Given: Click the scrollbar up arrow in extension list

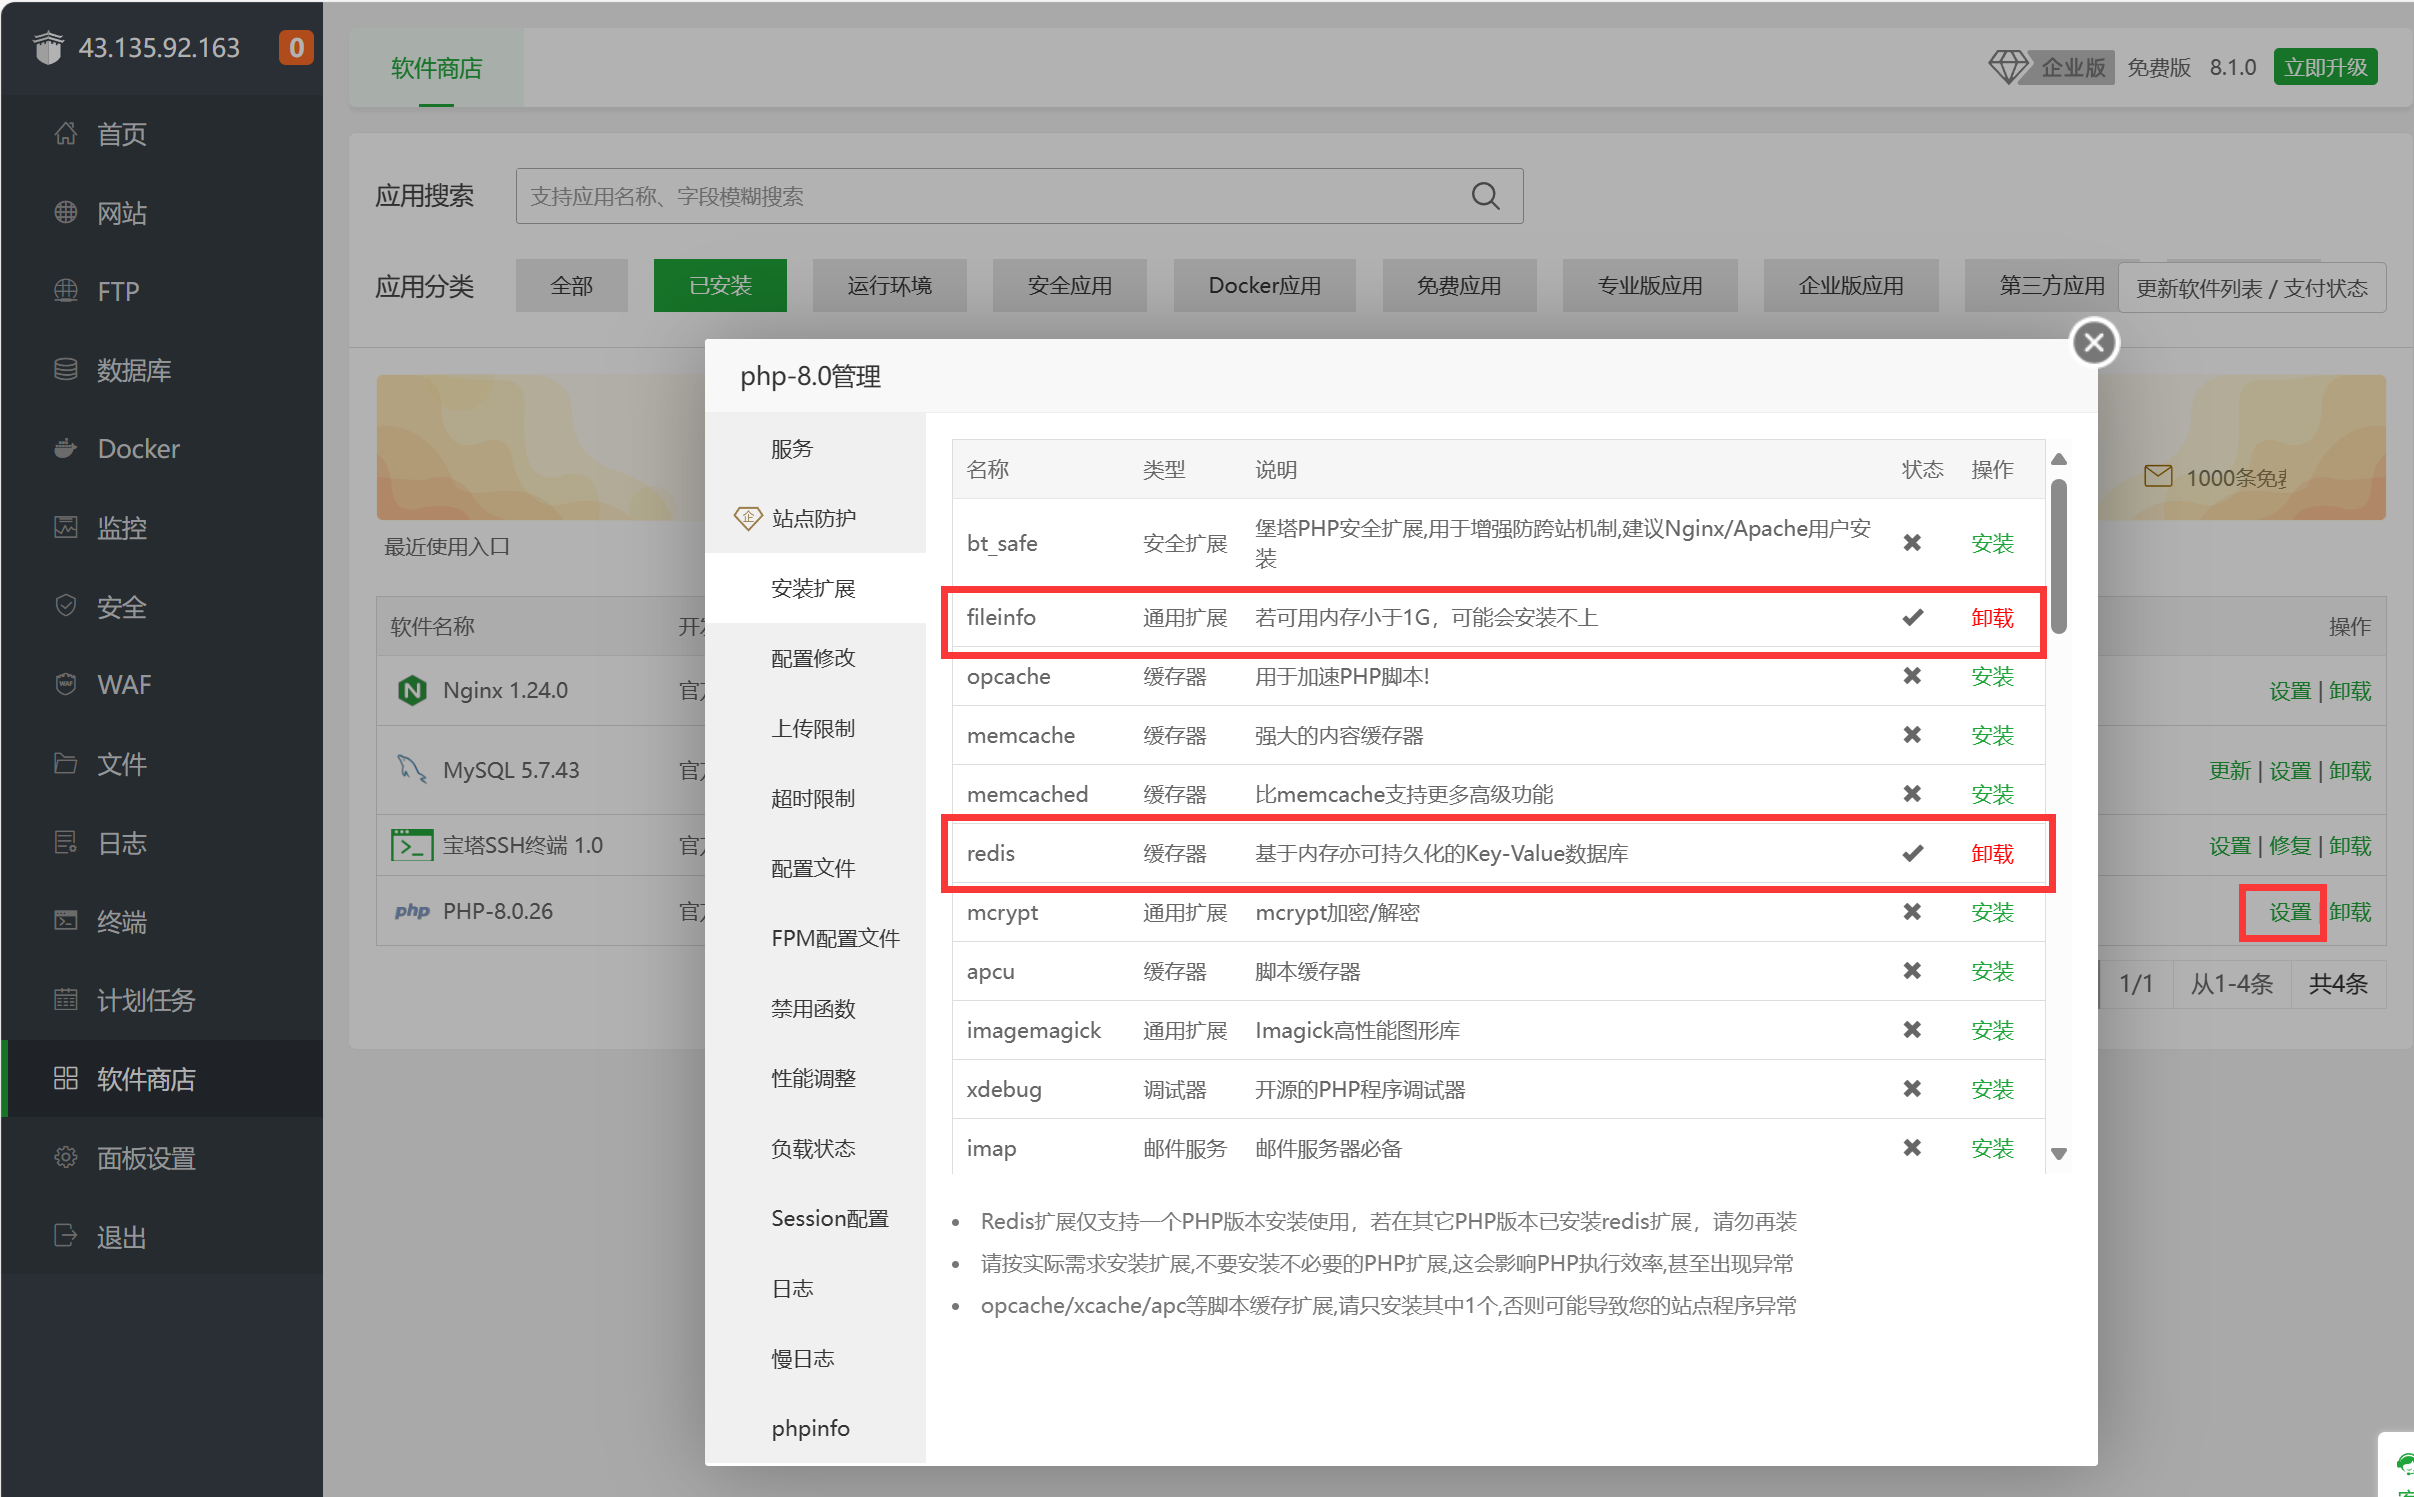Looking at the screenshot, I should pos(2058,459).
